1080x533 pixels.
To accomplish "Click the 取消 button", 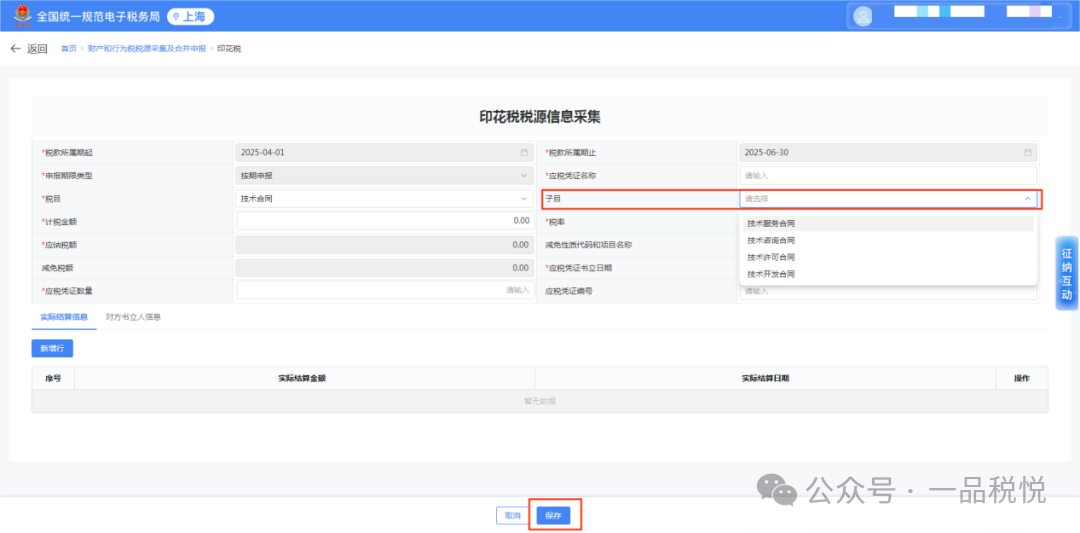I will (512, 516).
